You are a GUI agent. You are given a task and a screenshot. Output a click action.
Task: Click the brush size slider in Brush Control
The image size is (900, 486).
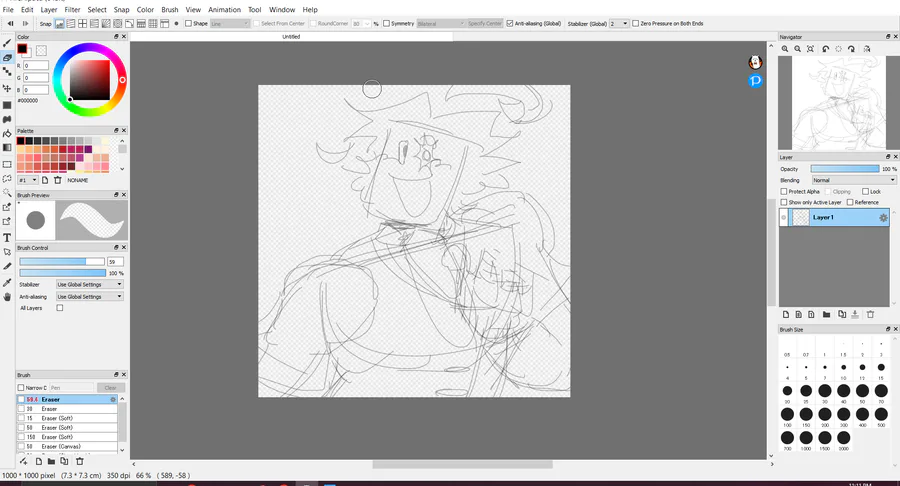pyautogui.click(x=62, y=262)
